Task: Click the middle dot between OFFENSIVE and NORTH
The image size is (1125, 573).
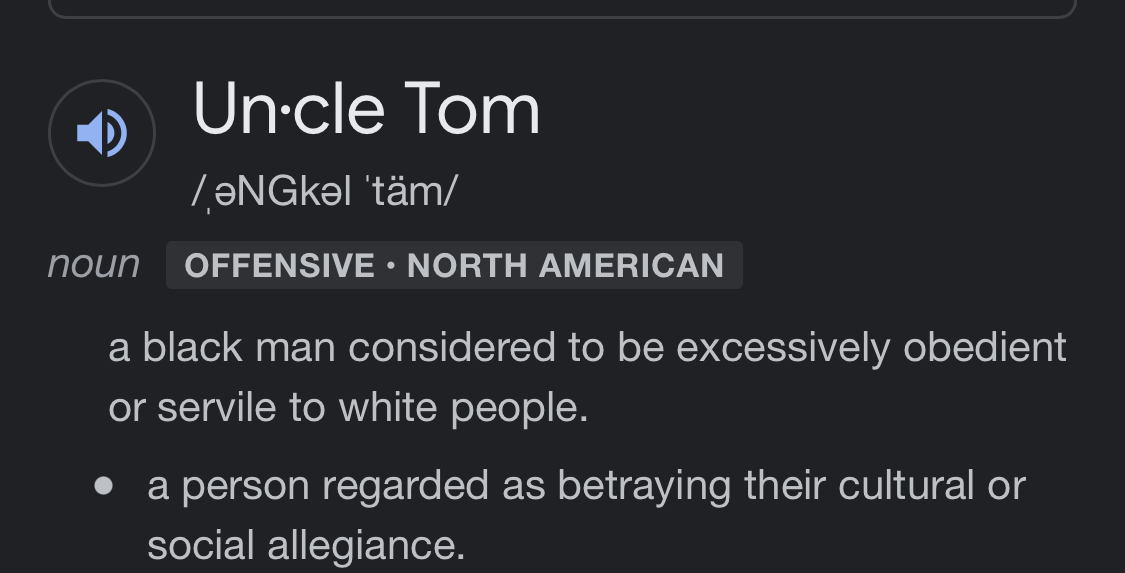Action: (x=391, y=265)
